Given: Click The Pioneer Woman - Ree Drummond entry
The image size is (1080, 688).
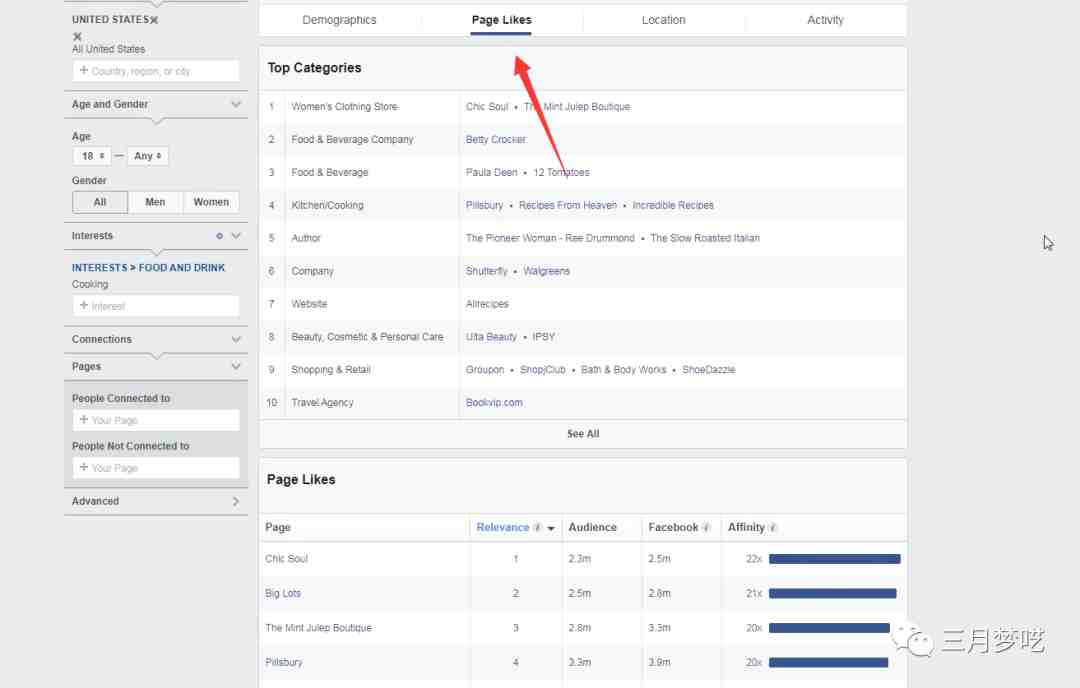Looking at the screenshot, I should pyautogui.click(x=550, y=238).
